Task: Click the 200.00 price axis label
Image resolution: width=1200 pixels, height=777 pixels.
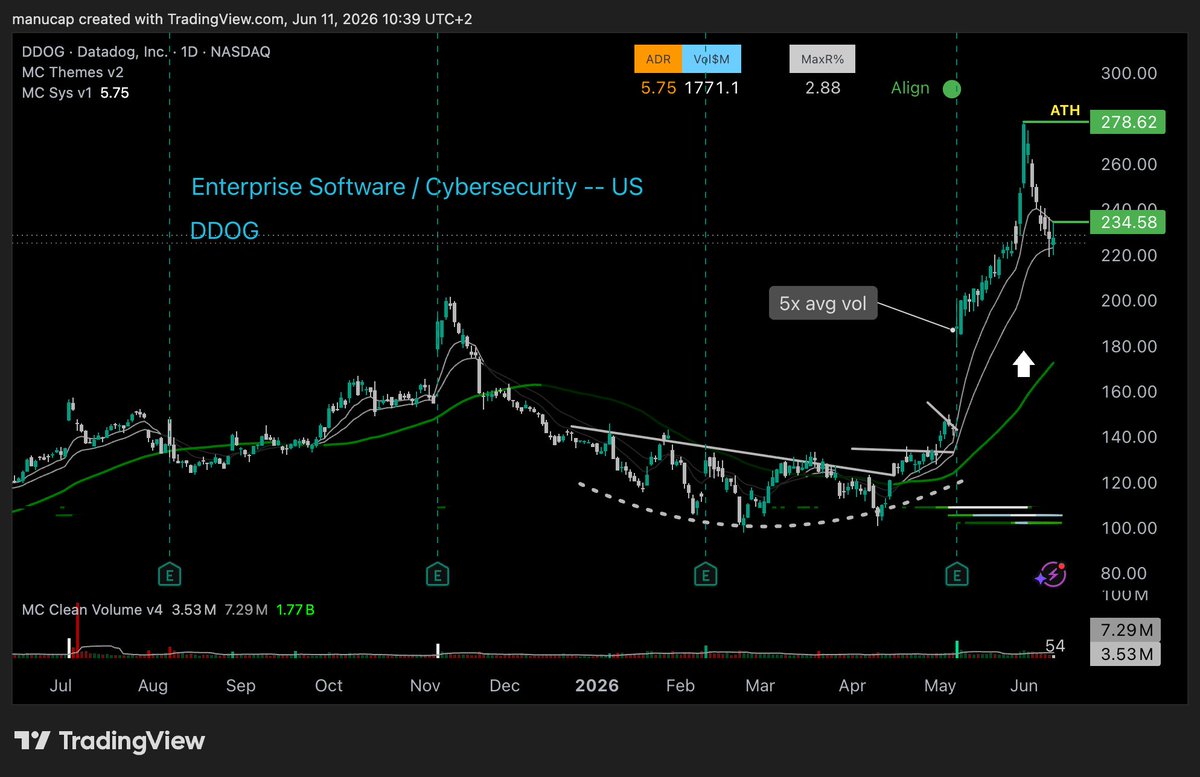Action: coord(1131,301)
